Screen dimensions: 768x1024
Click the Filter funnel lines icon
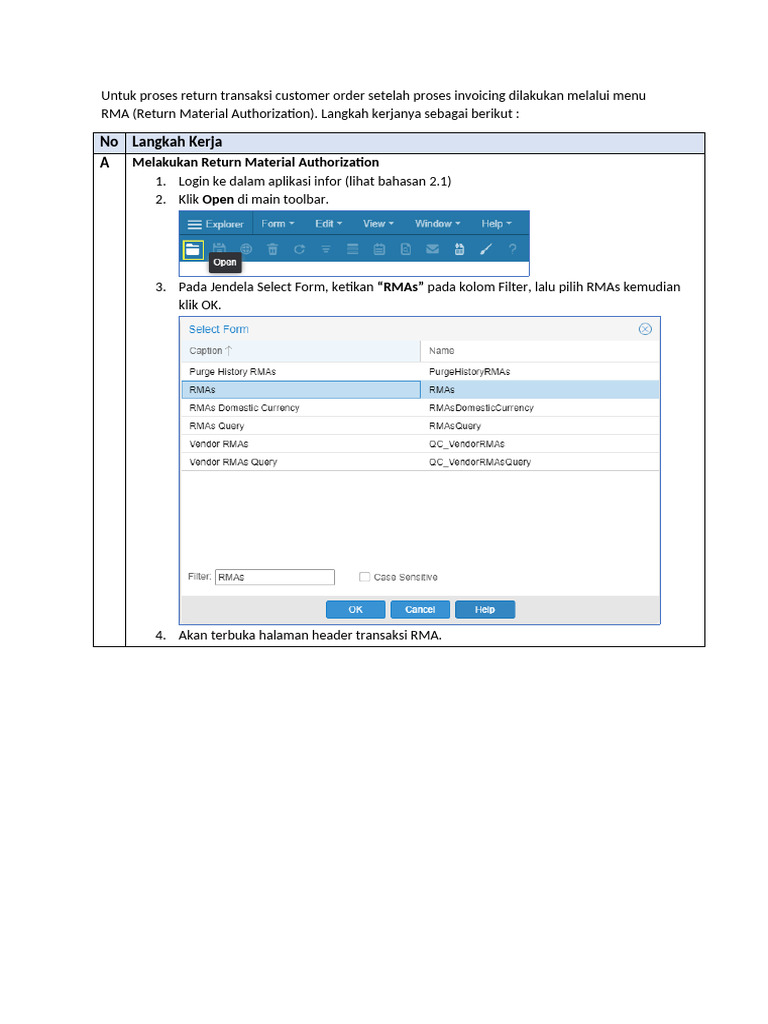tap(326, 249)
